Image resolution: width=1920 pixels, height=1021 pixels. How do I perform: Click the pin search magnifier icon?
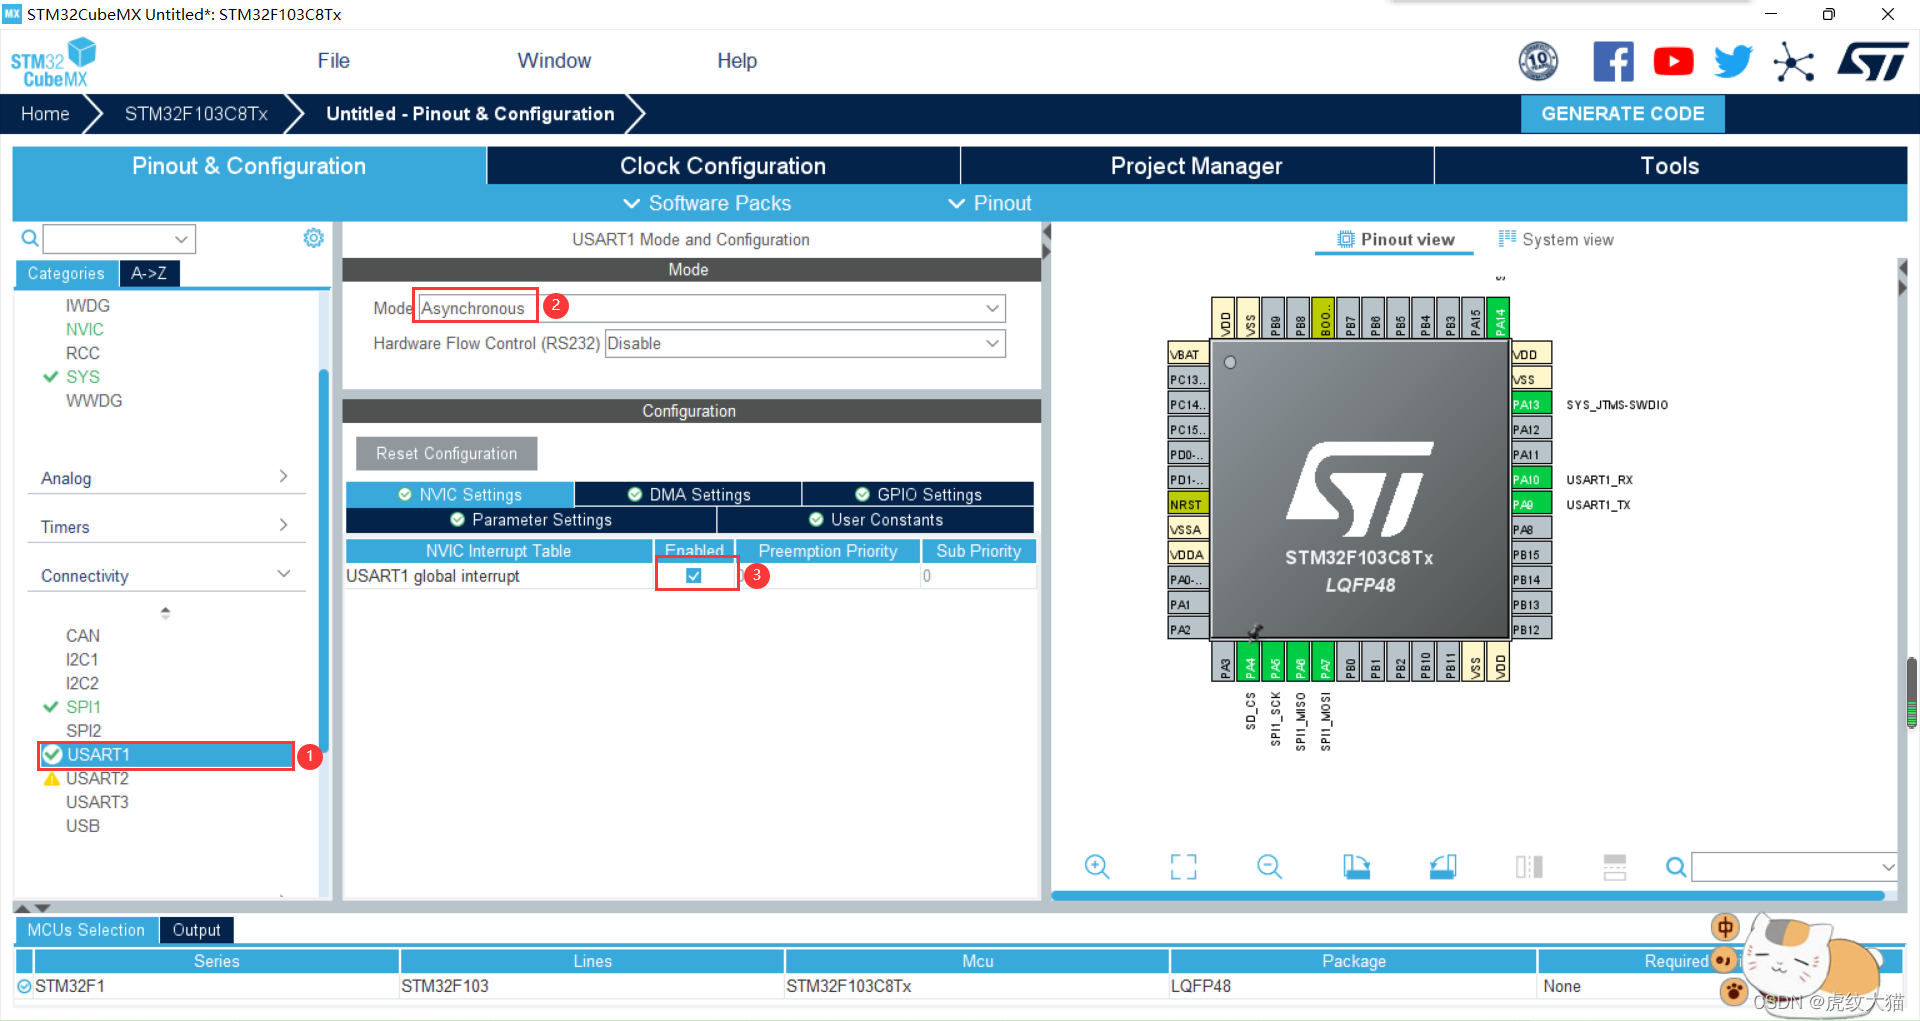1676,867
